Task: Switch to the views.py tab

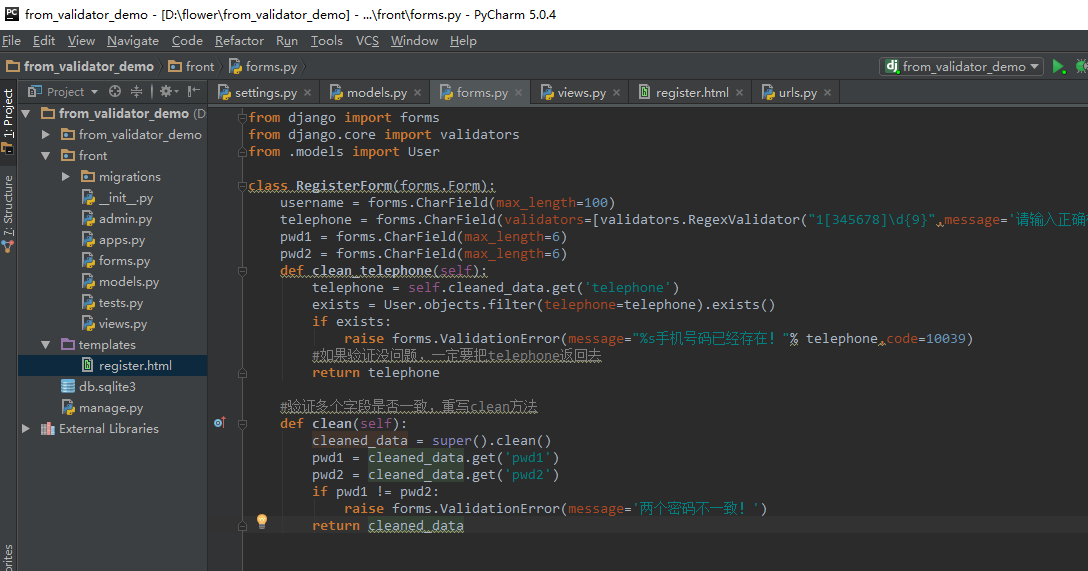Action: point(580,93)
